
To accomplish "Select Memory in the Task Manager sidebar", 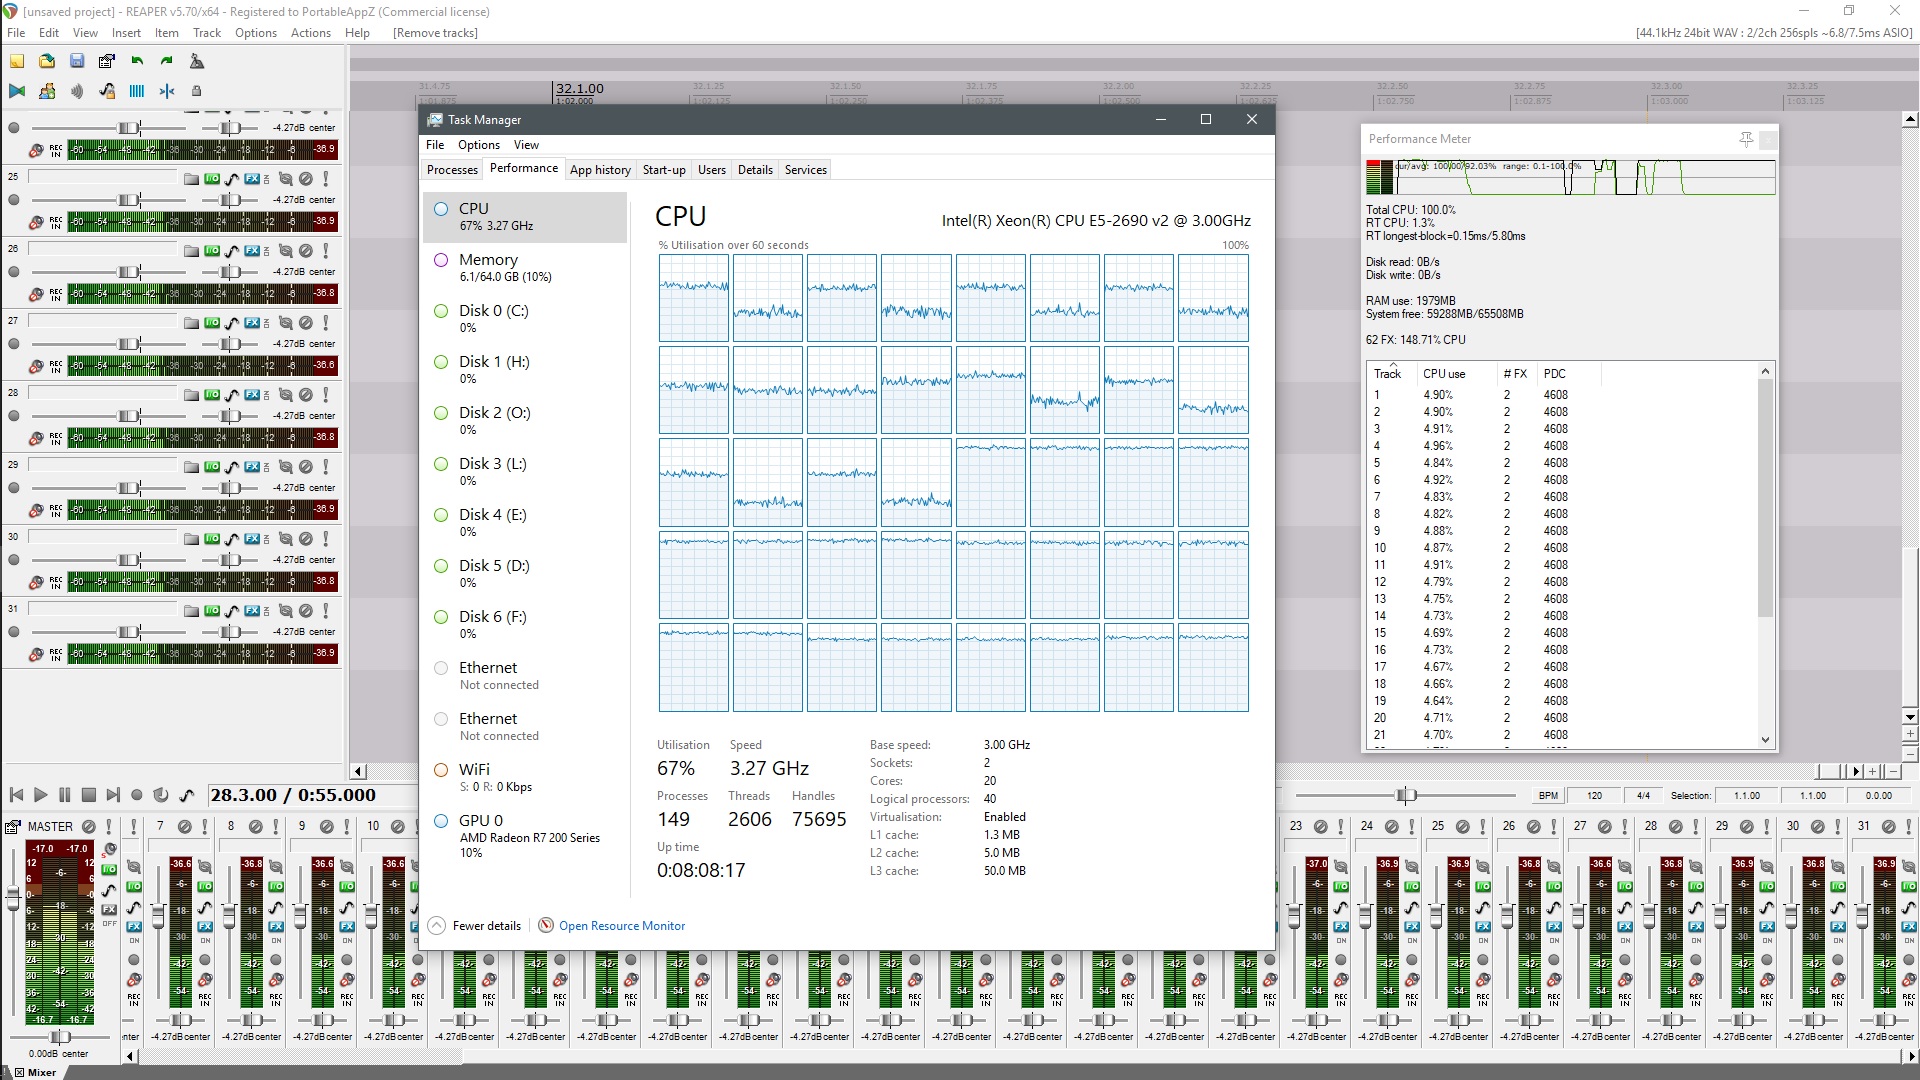I will coord(488,260).
